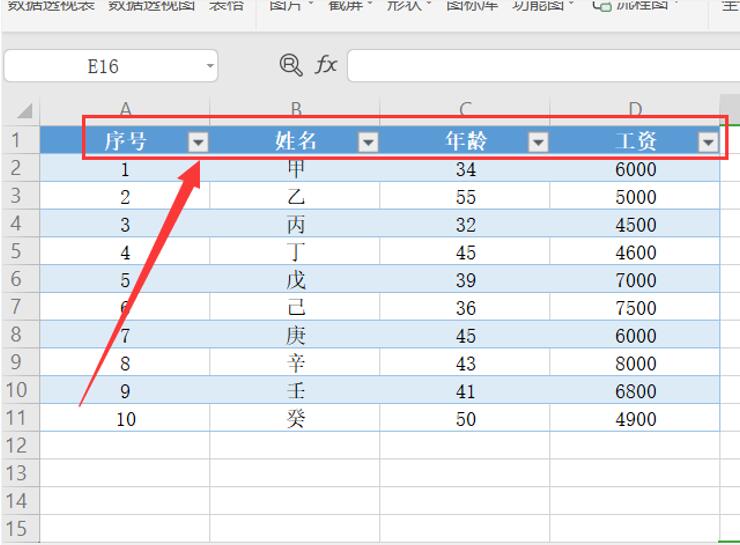740x545 pixels.
Task: Click into the formula bar input
Action: coord(544,66)
